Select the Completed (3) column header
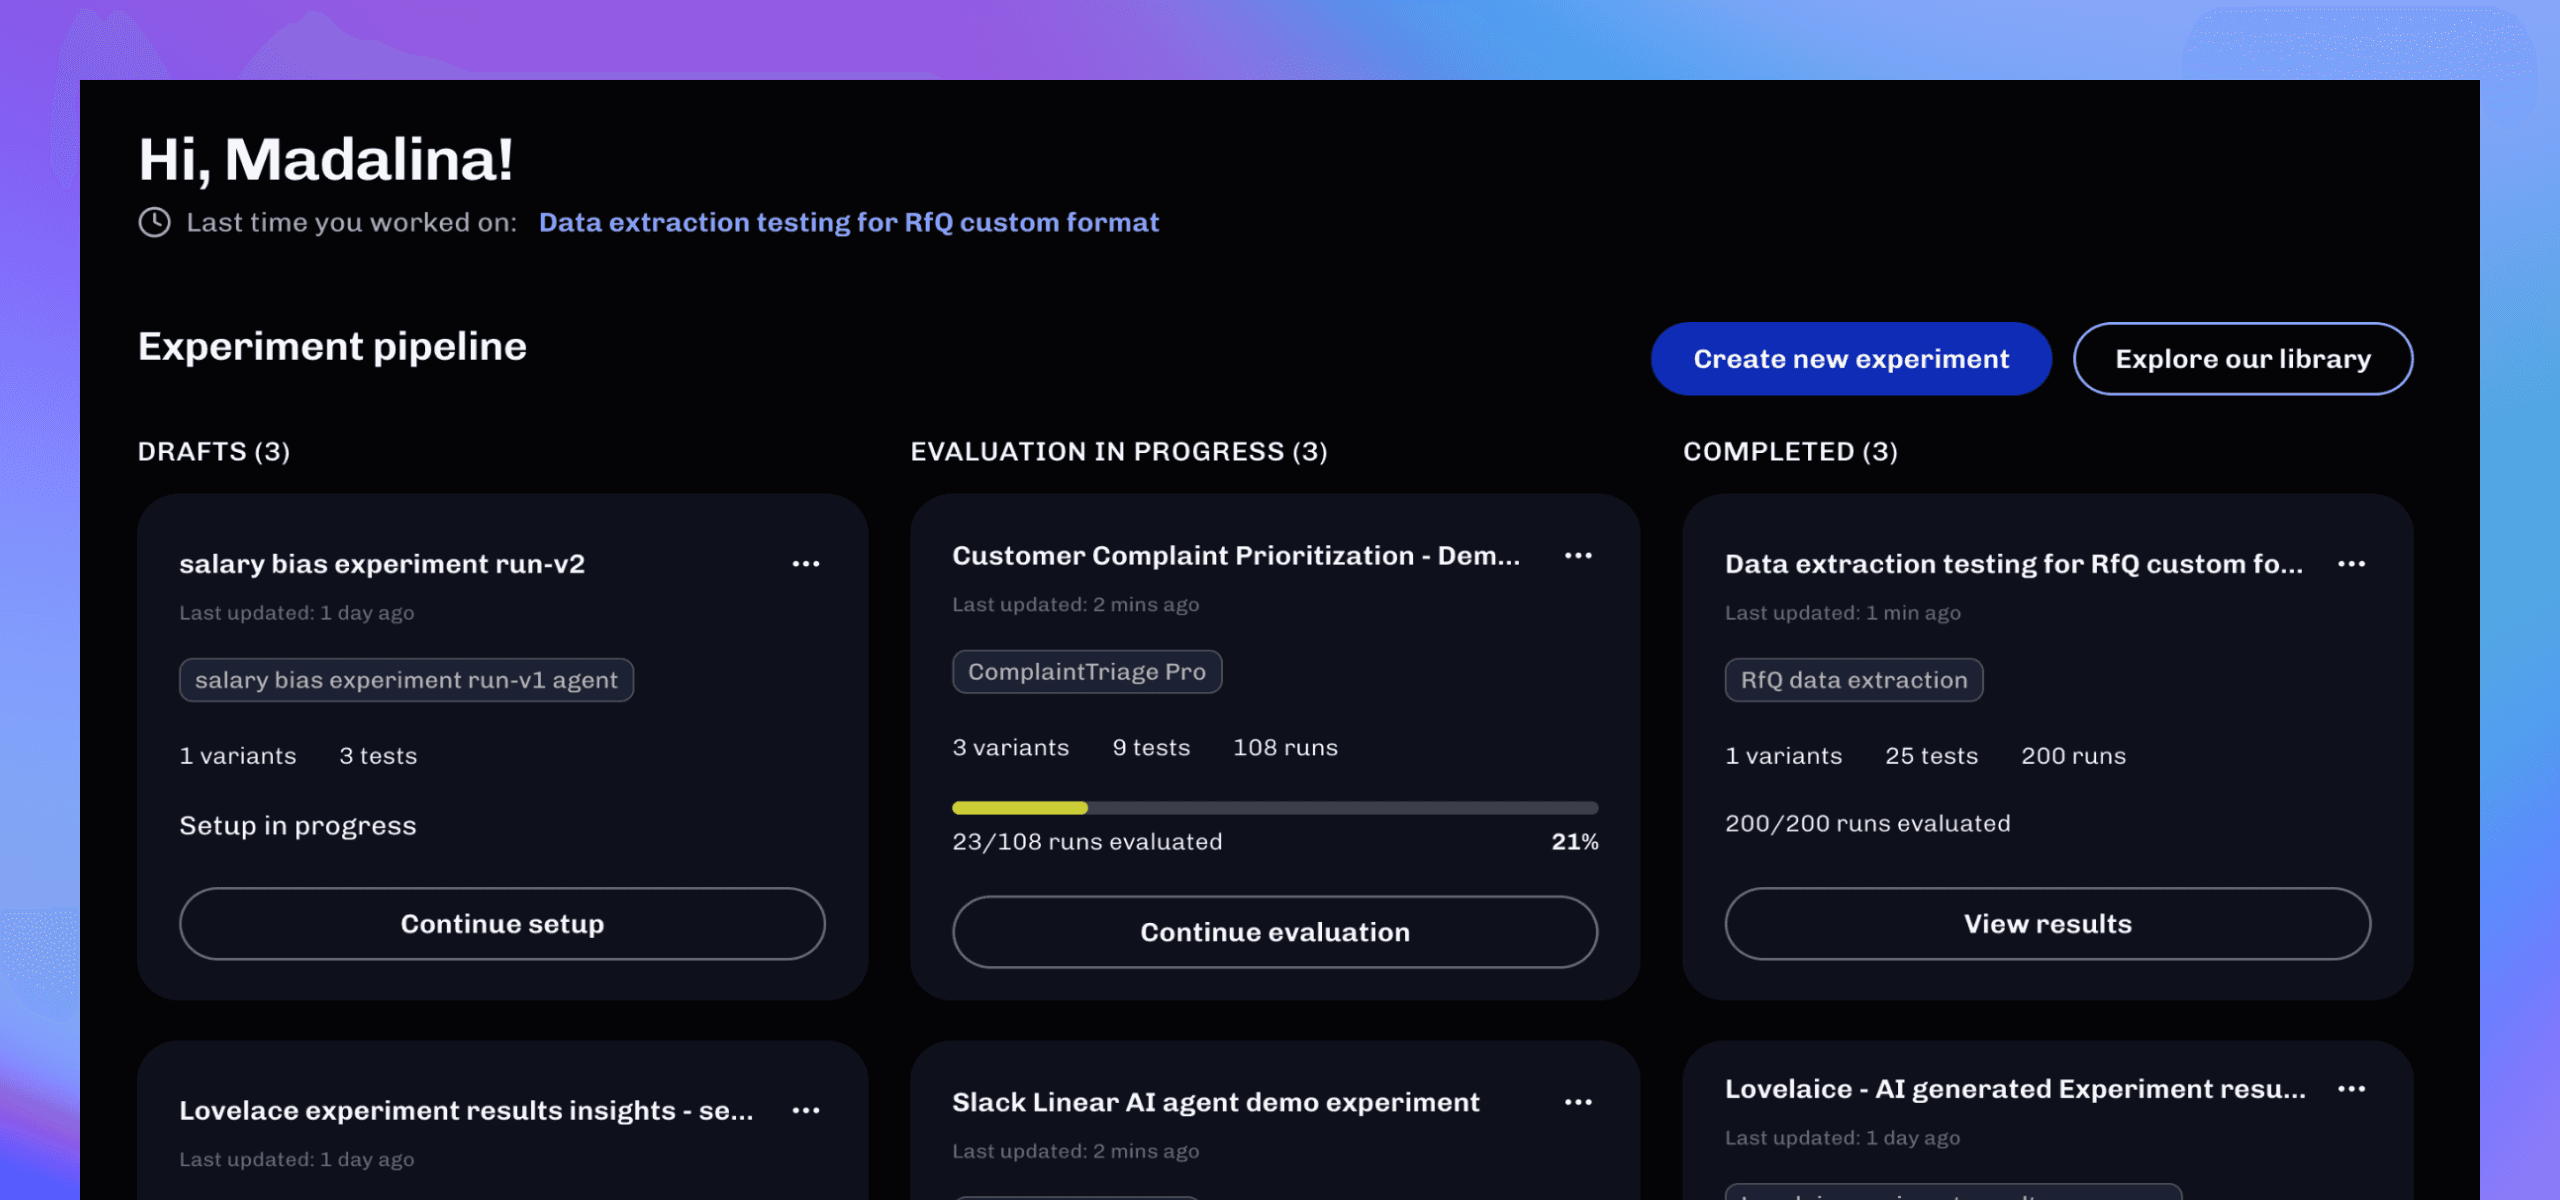The image size is (2560, 1200). click(1789, 452)
